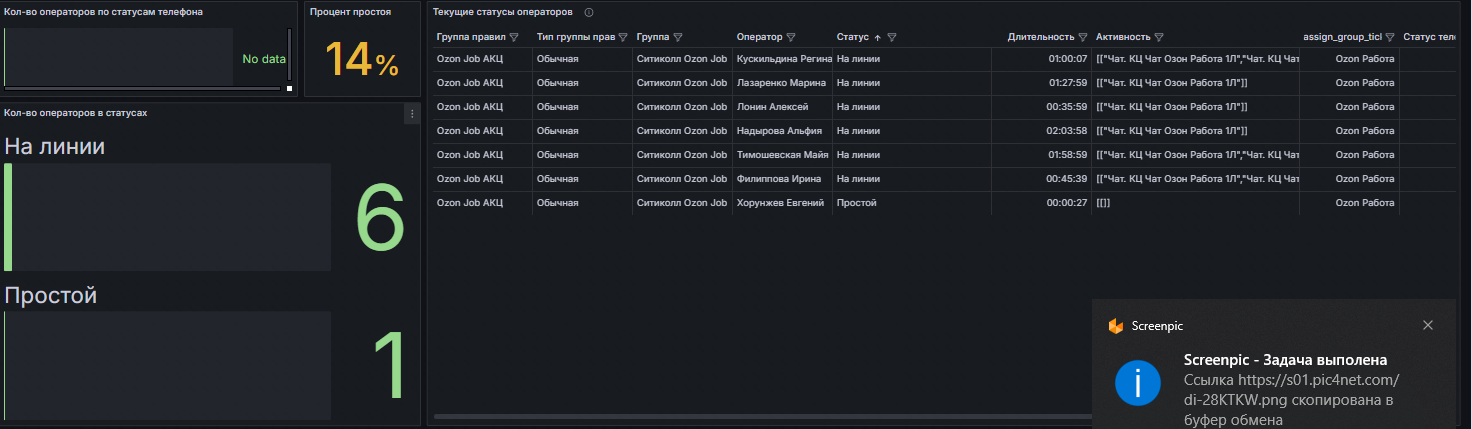
Task: Sort table by Длительность header
Action: point(1040,37)
